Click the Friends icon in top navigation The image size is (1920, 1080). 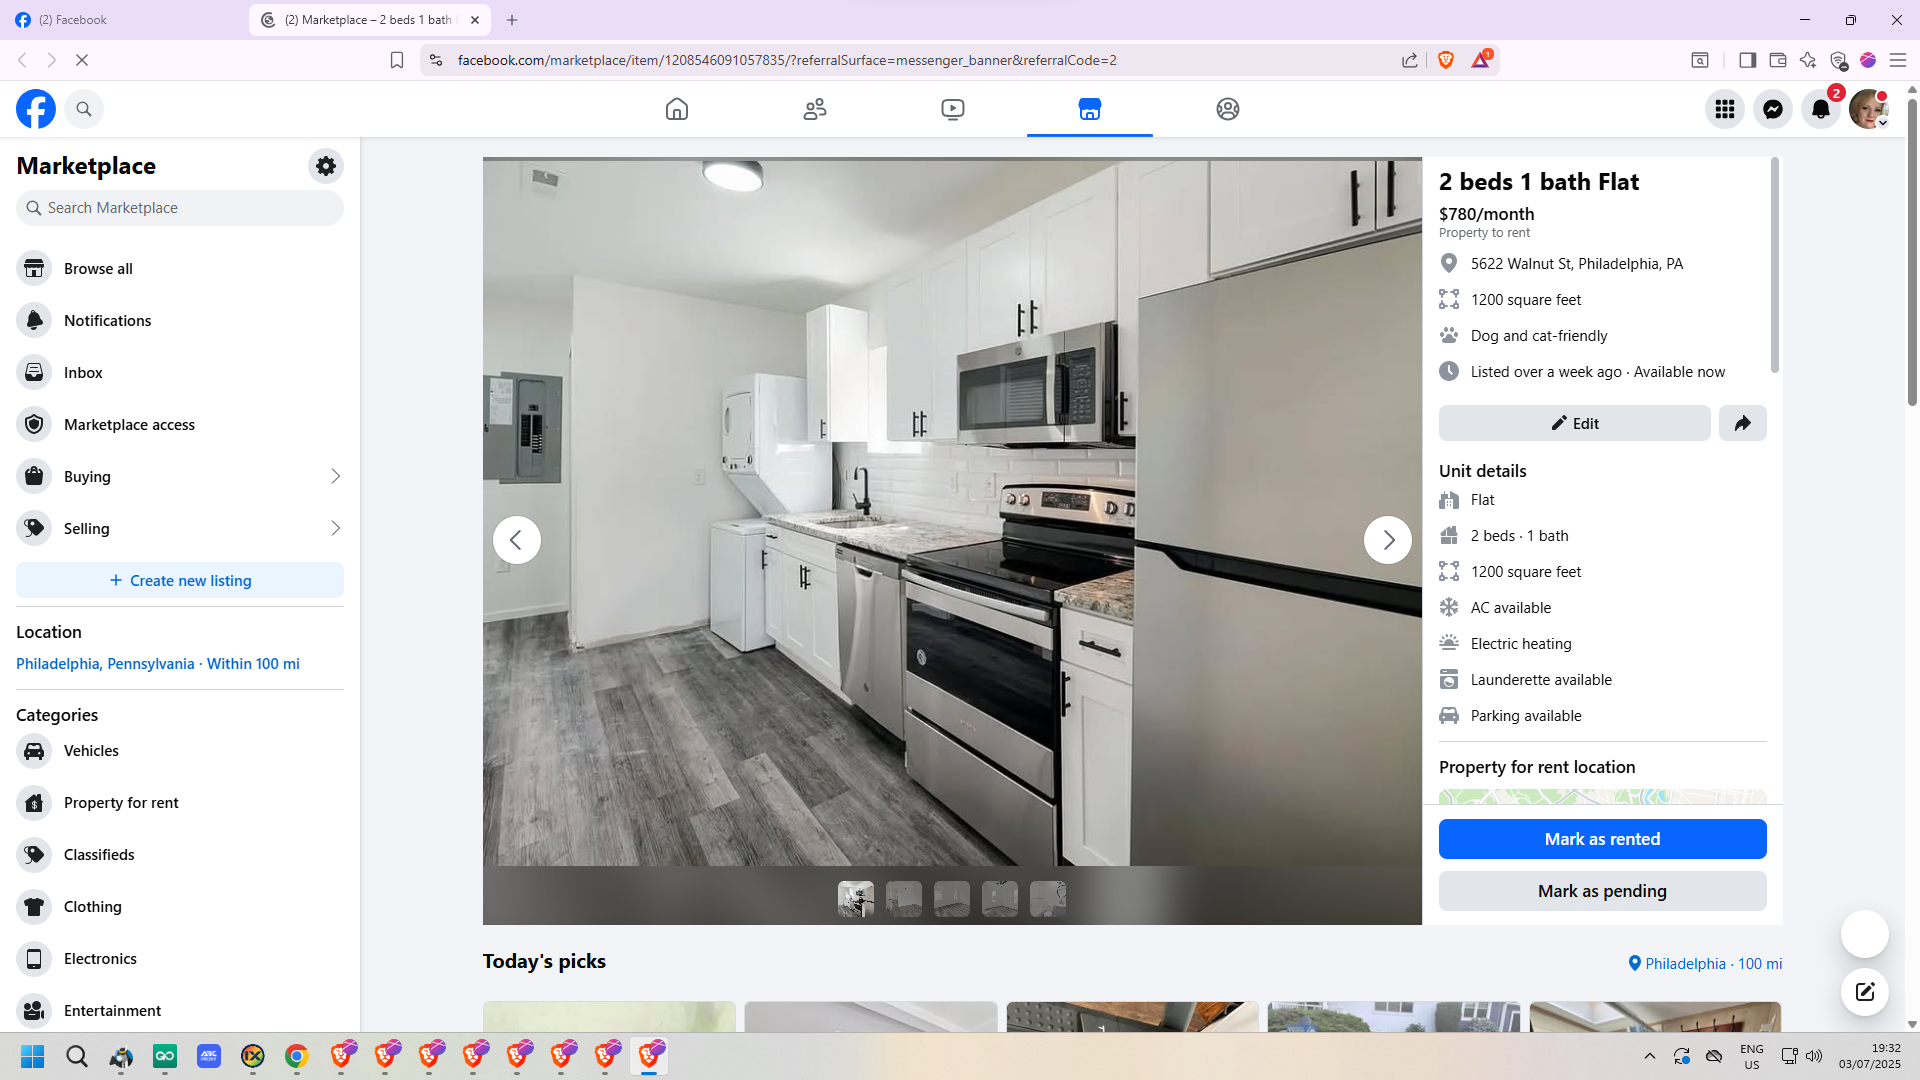(x=815, y=109)
